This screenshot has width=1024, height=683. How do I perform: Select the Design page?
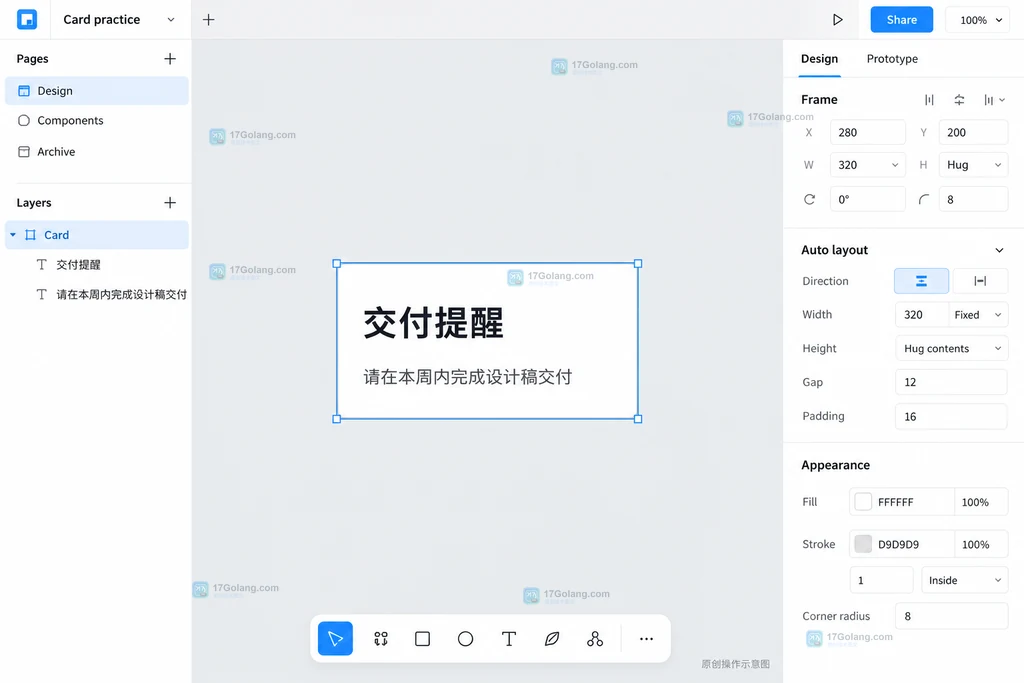(97, 91)
